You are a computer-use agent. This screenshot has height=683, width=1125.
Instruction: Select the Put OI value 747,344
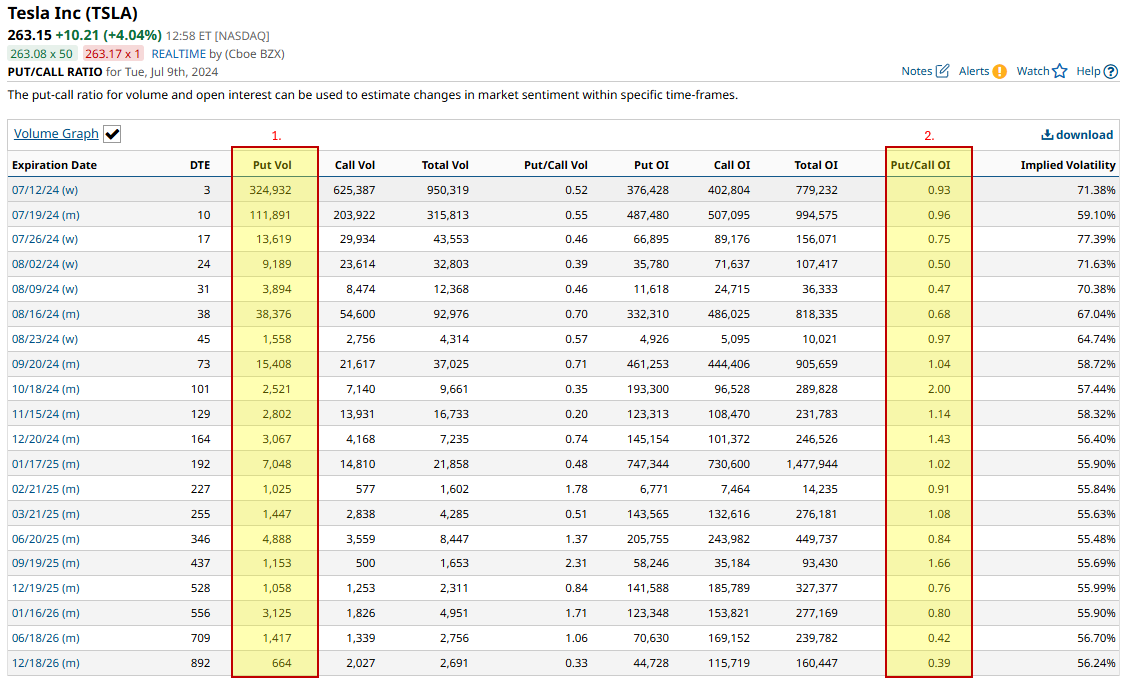(647, 464)
